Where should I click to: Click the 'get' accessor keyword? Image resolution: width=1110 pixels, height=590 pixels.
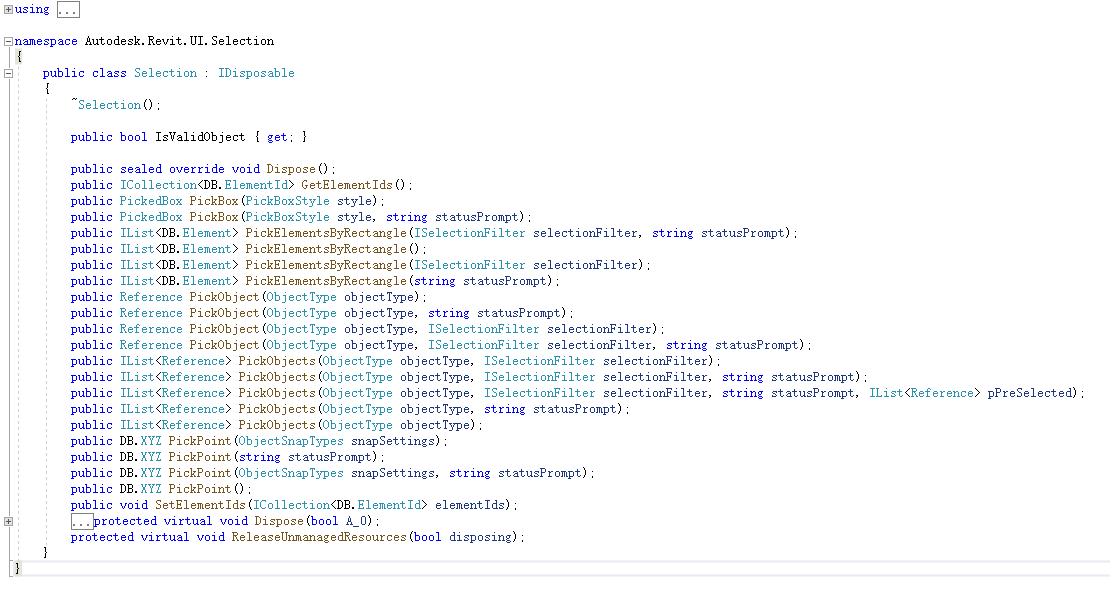click(277, 137)
